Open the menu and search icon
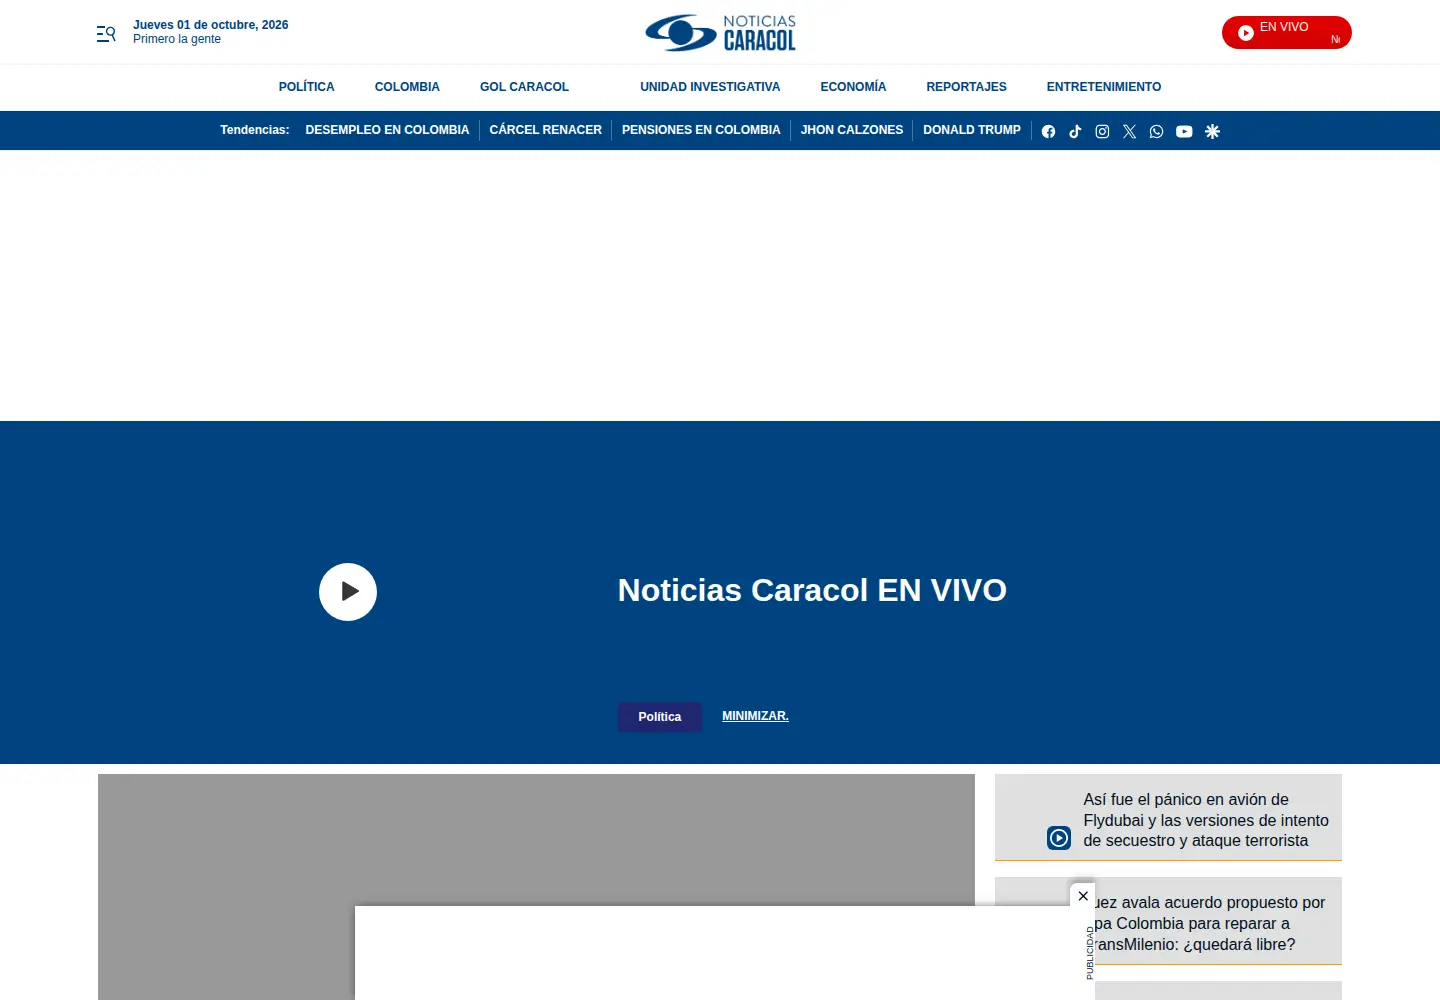Screen dimensions: 1440x1000 (106, 33)
